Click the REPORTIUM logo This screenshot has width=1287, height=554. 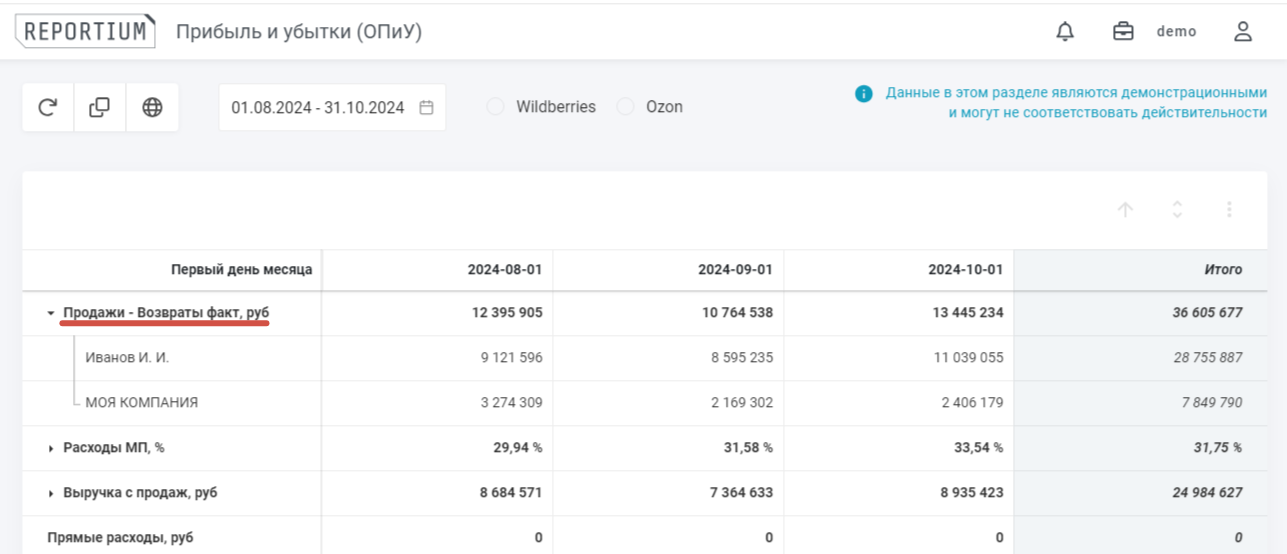85,32
